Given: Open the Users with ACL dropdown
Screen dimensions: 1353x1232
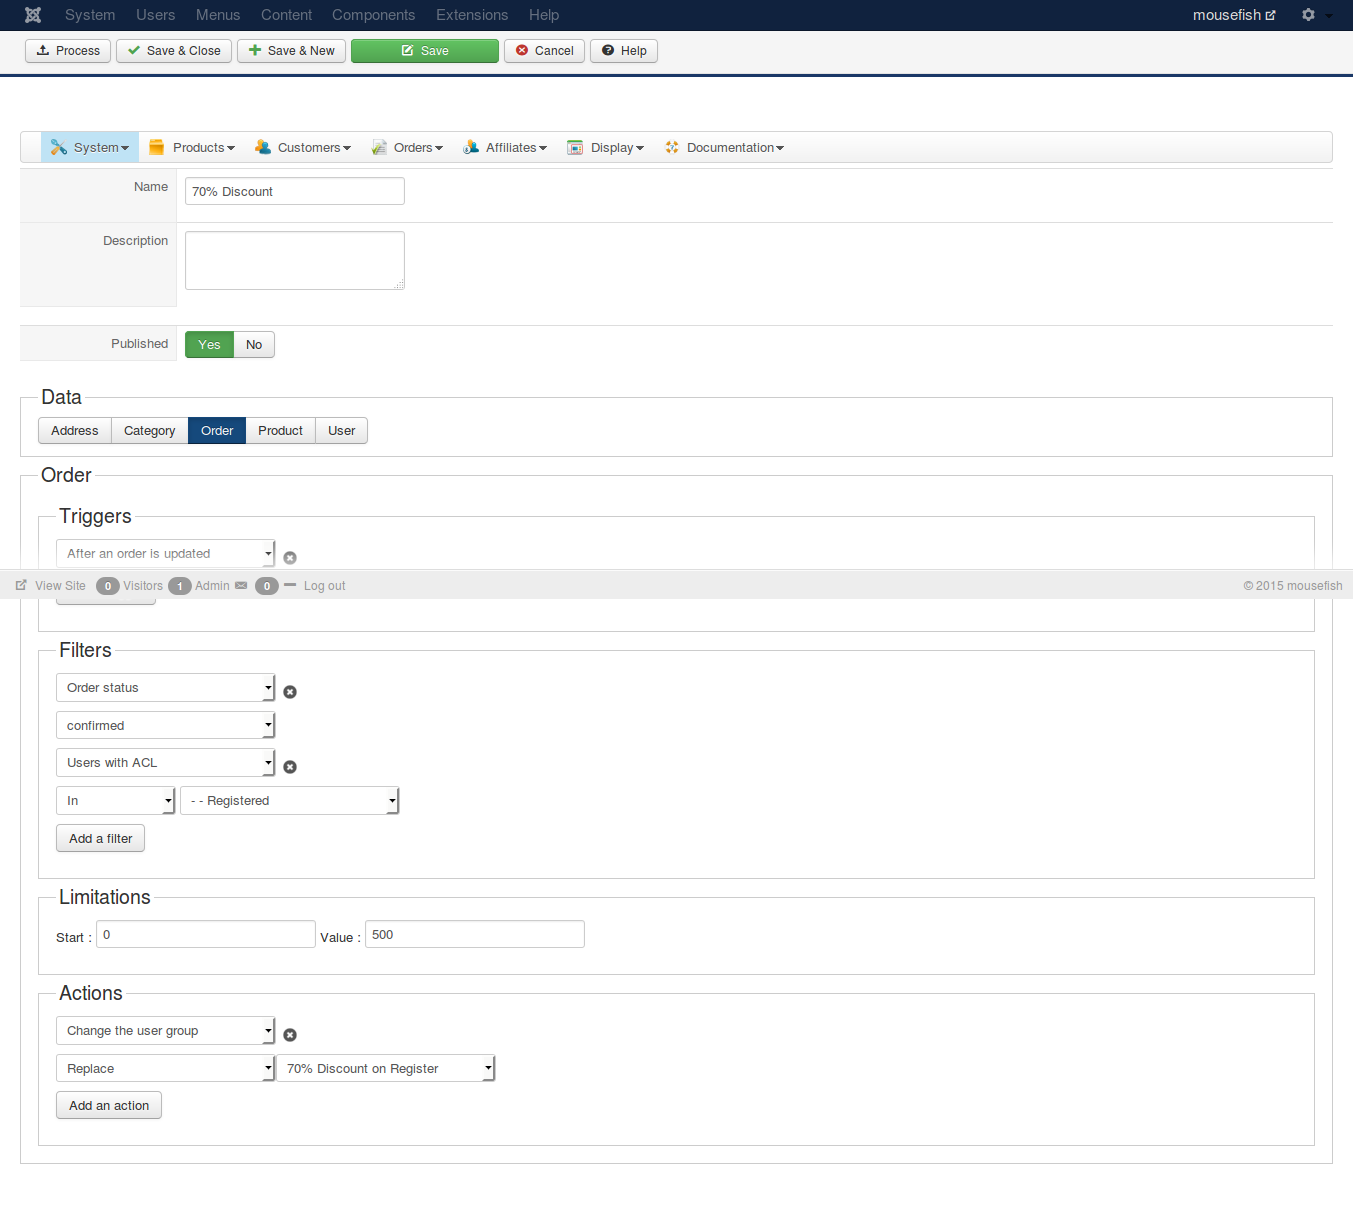Looking at the screenshot, I should 165,763.
